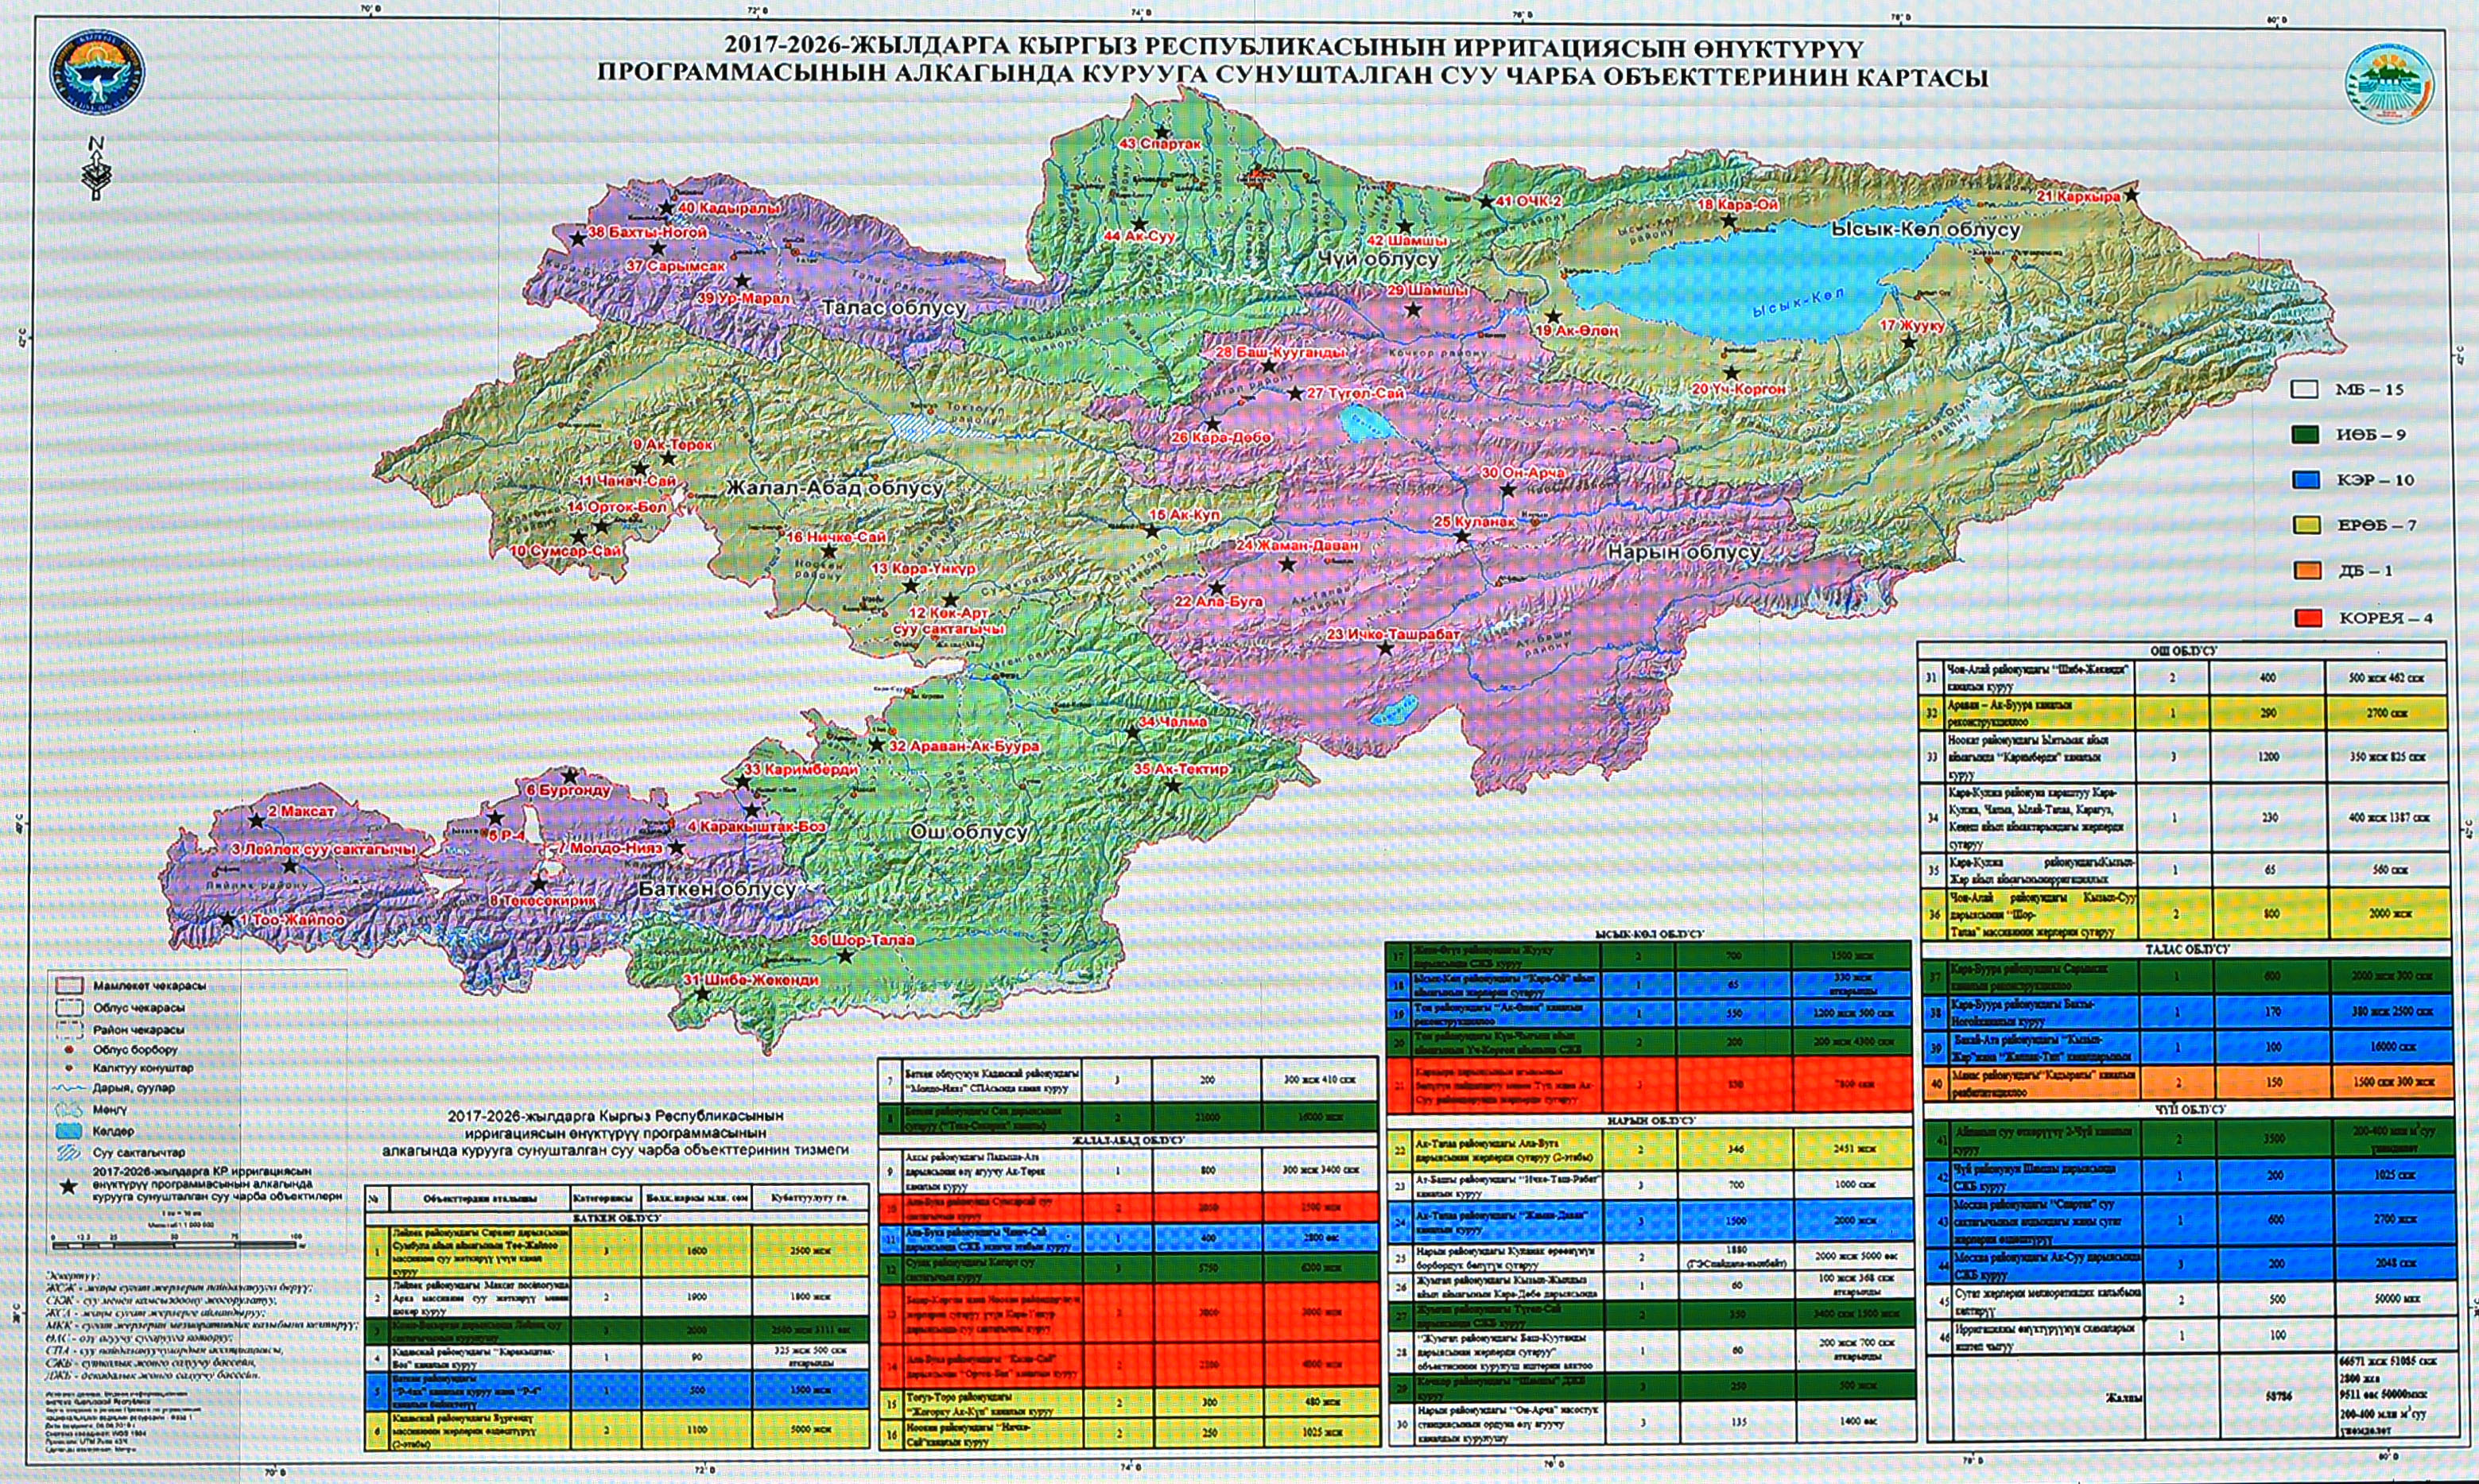
Task: Click the star marker for 21 Каркыра
Action: tap(2132, 194)
